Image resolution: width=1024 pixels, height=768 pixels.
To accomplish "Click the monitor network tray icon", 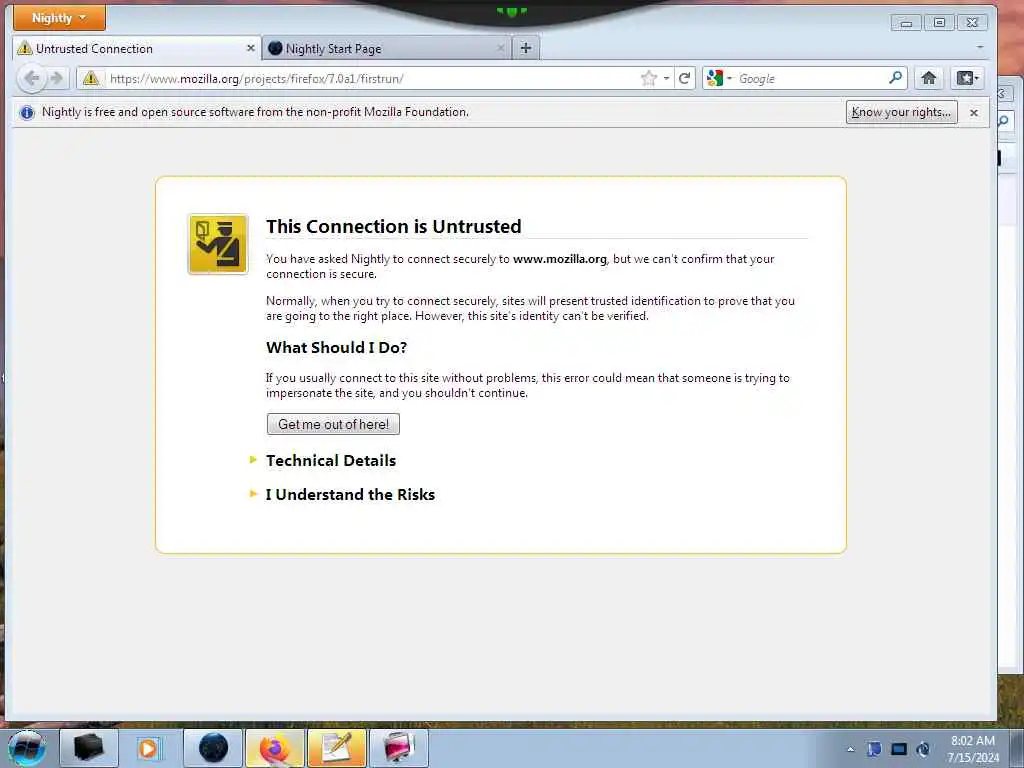I will 899,749.
